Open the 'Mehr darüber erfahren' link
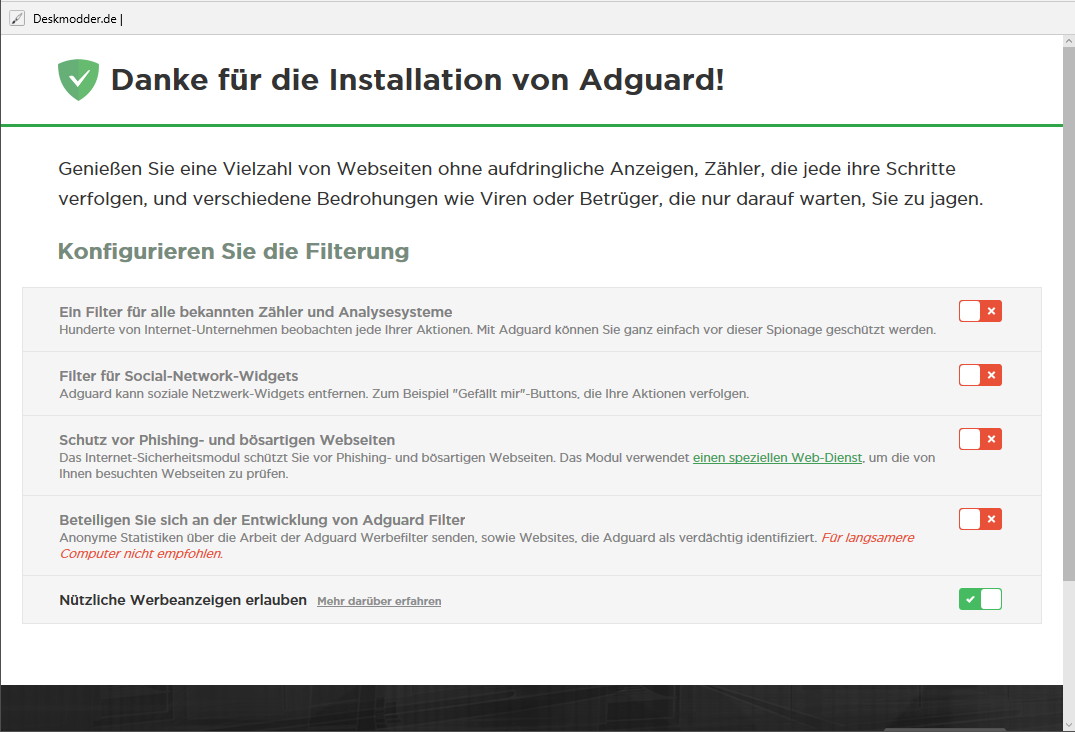Viewport: 1075px width, 732px height. [x=379, y=601]
